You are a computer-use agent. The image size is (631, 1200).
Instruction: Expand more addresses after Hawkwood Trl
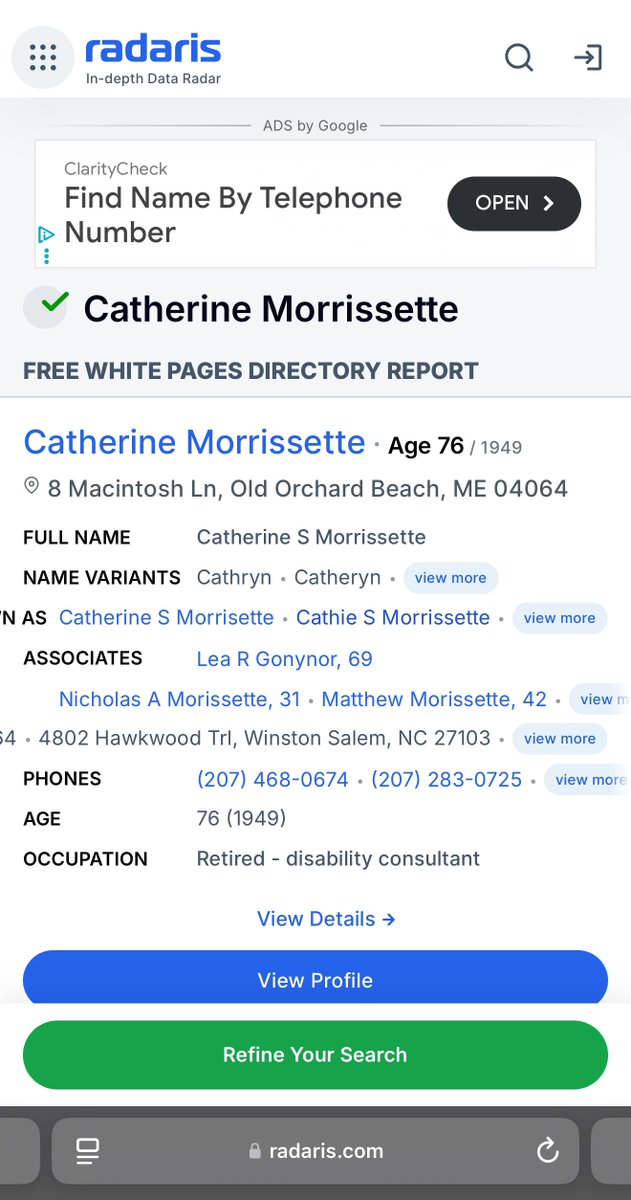[559, 739]
